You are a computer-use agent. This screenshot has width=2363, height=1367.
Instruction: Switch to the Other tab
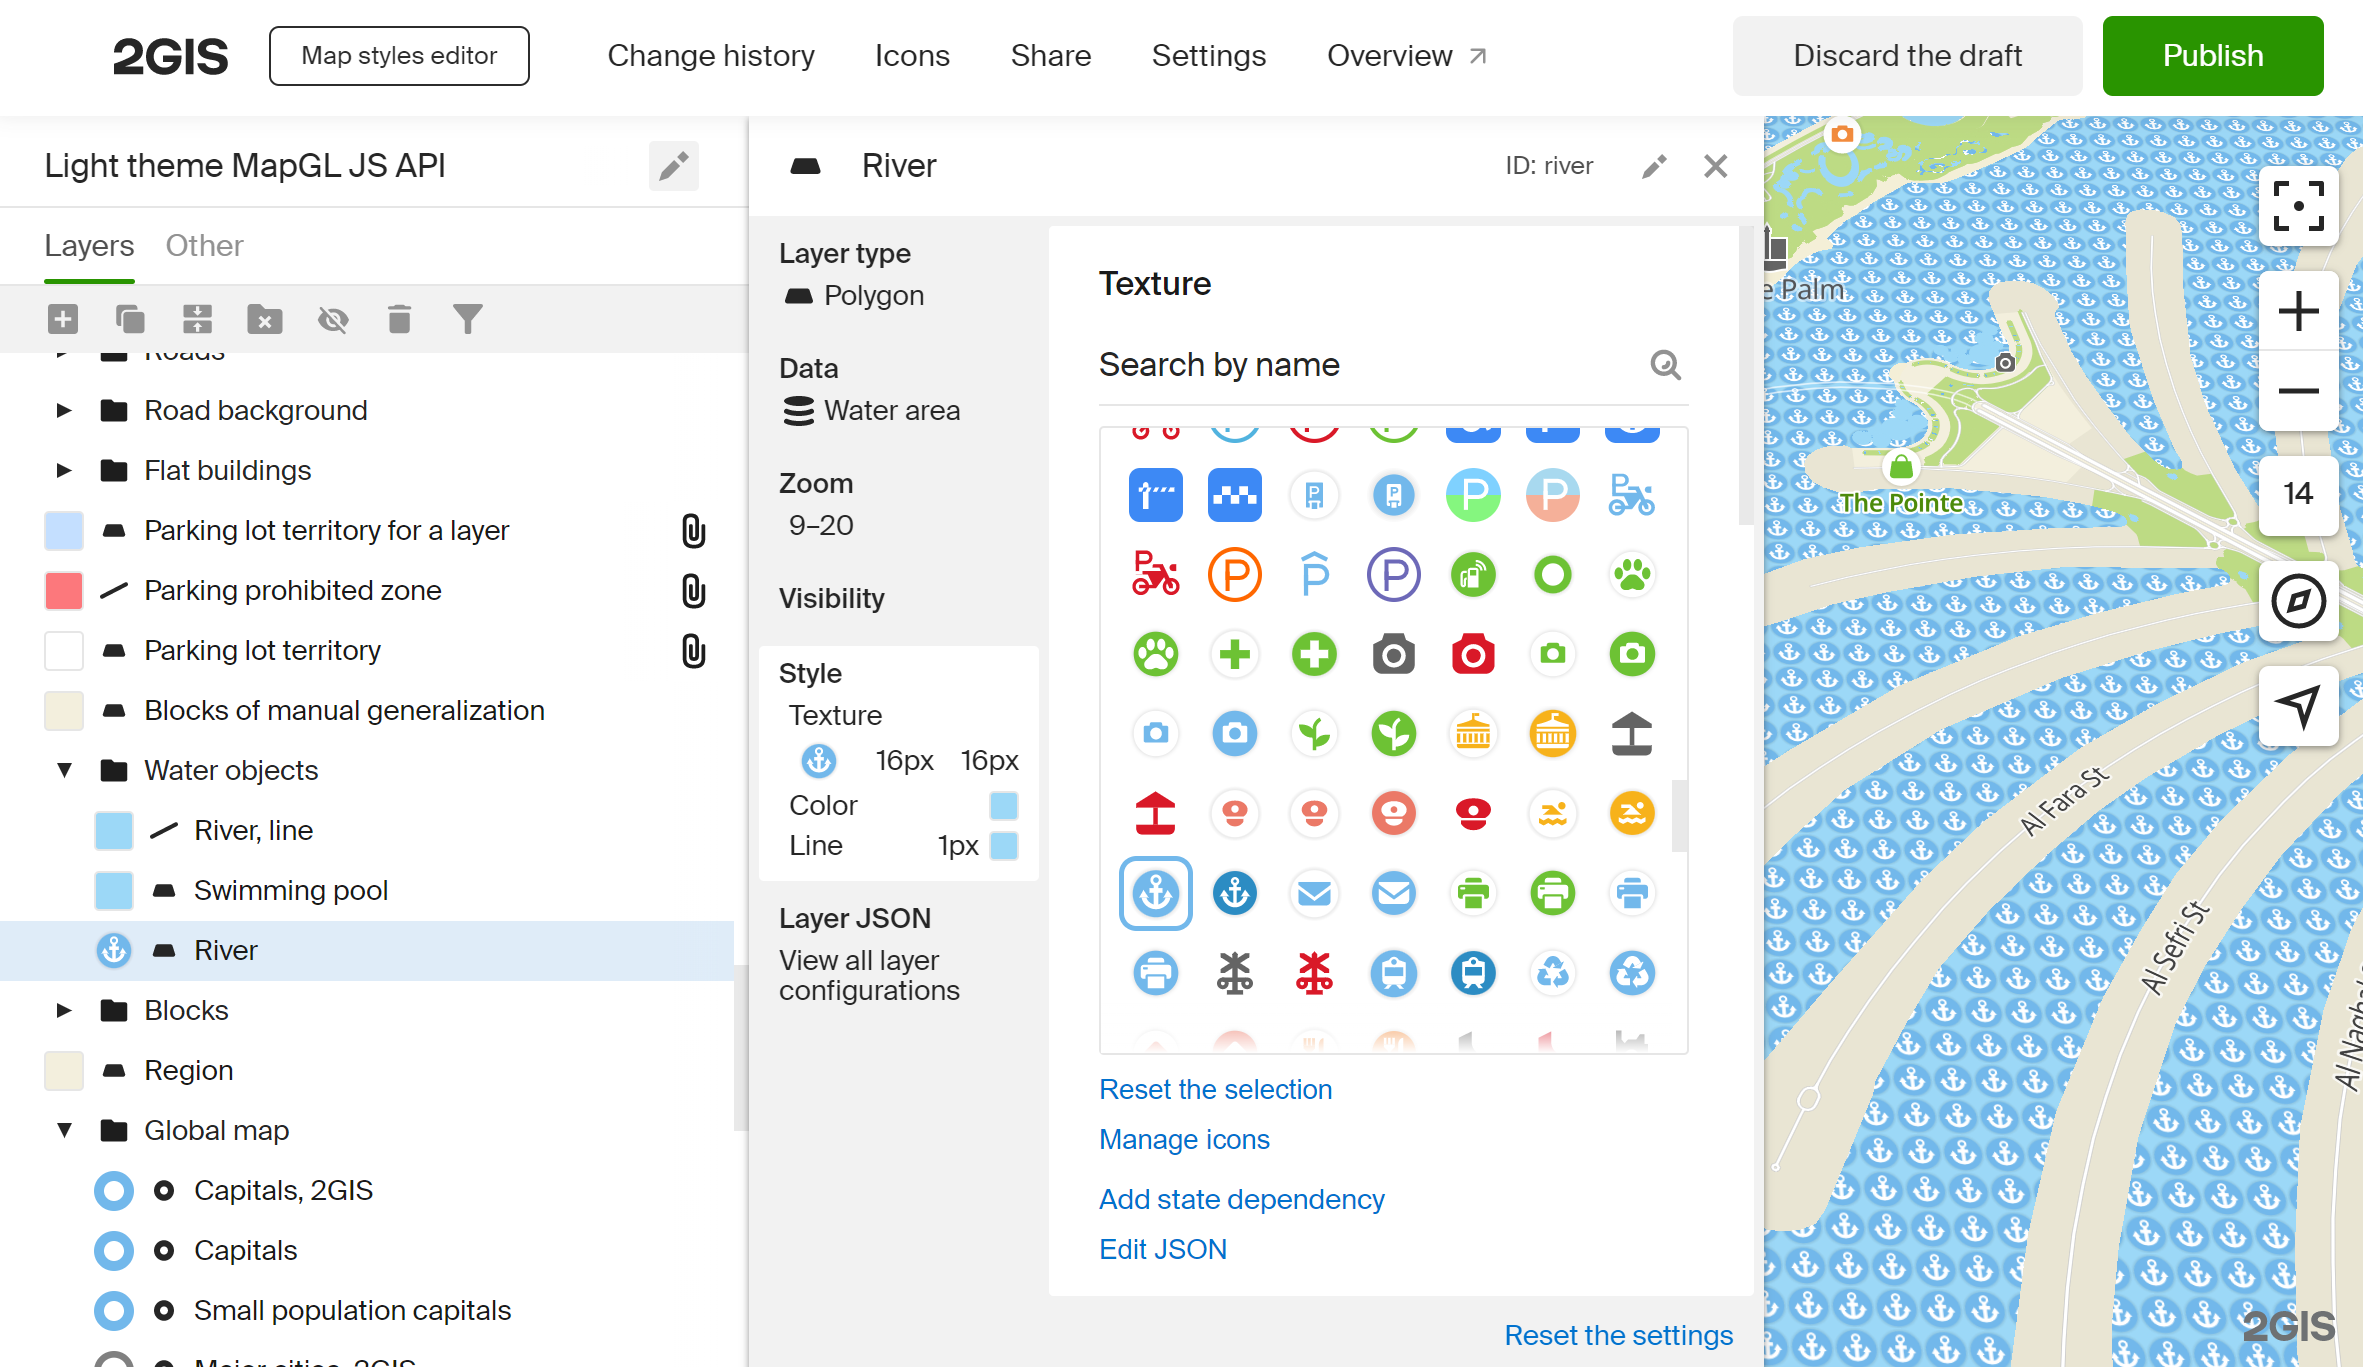204,246
